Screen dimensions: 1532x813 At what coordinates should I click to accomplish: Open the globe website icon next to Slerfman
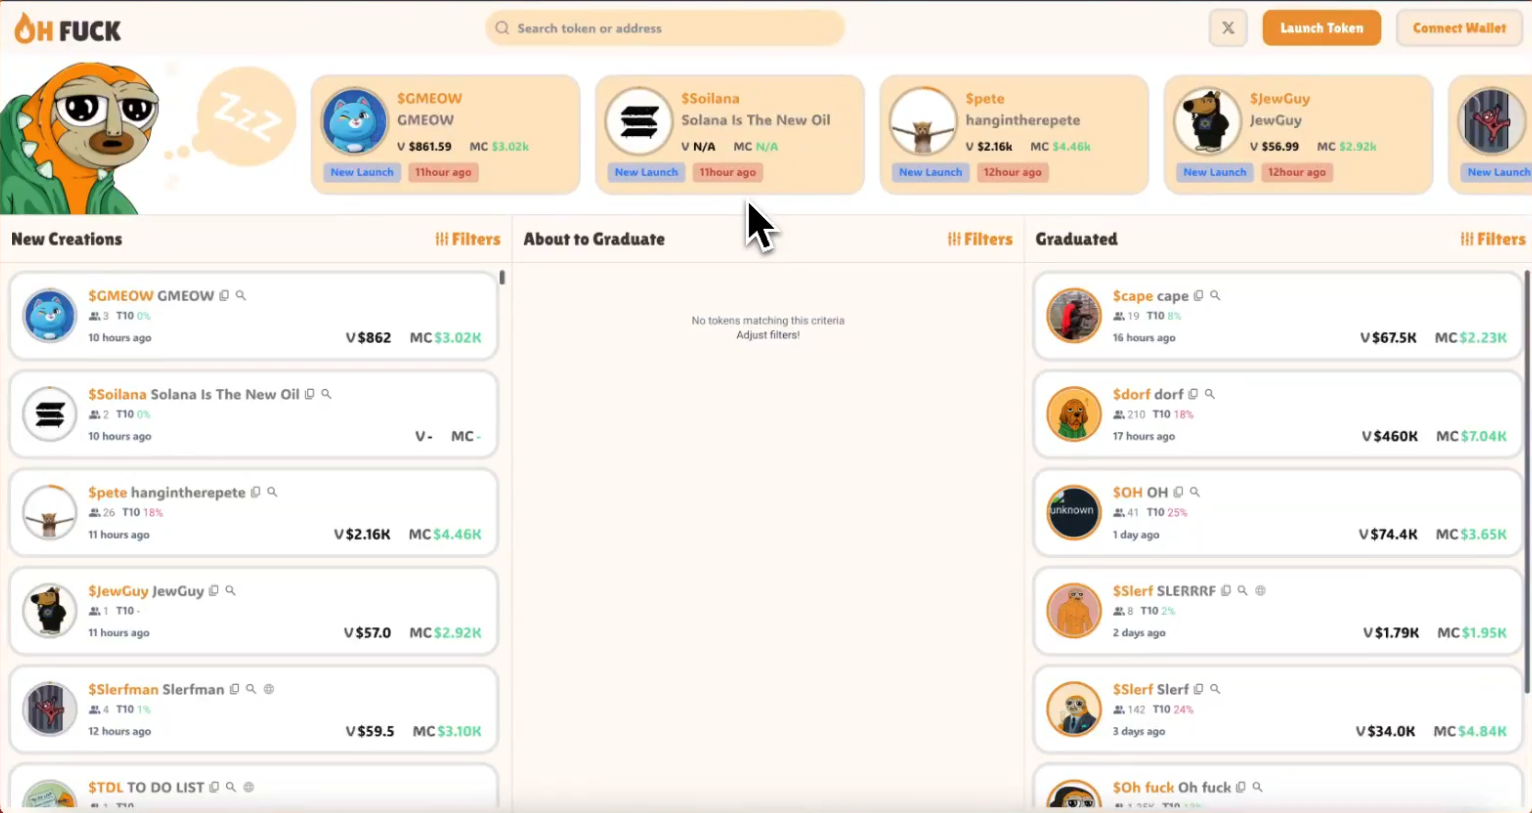point(269,689)
